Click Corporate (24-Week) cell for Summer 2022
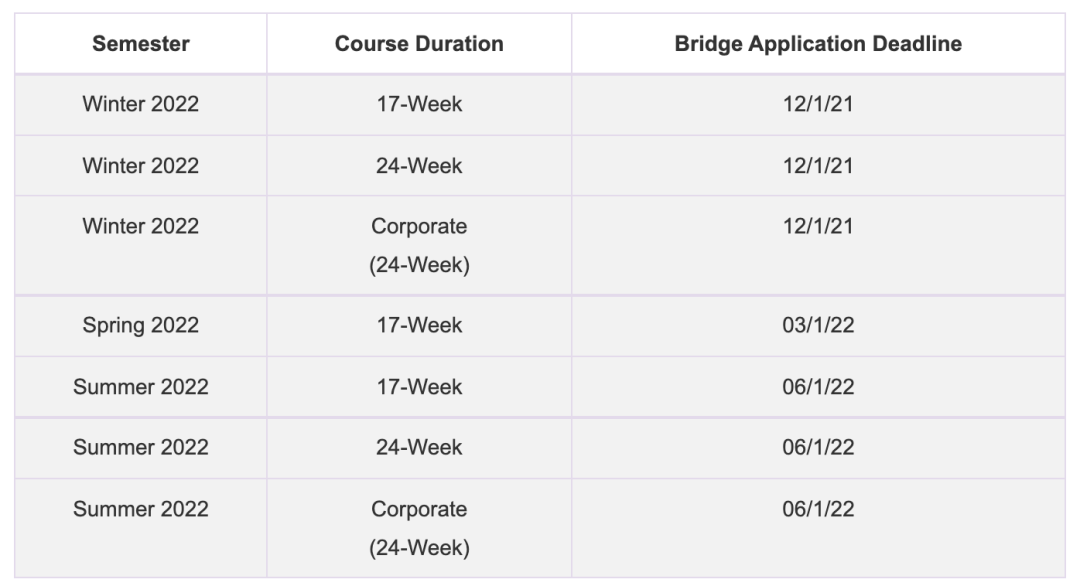 pyautogui.click(x=419, y=528)
